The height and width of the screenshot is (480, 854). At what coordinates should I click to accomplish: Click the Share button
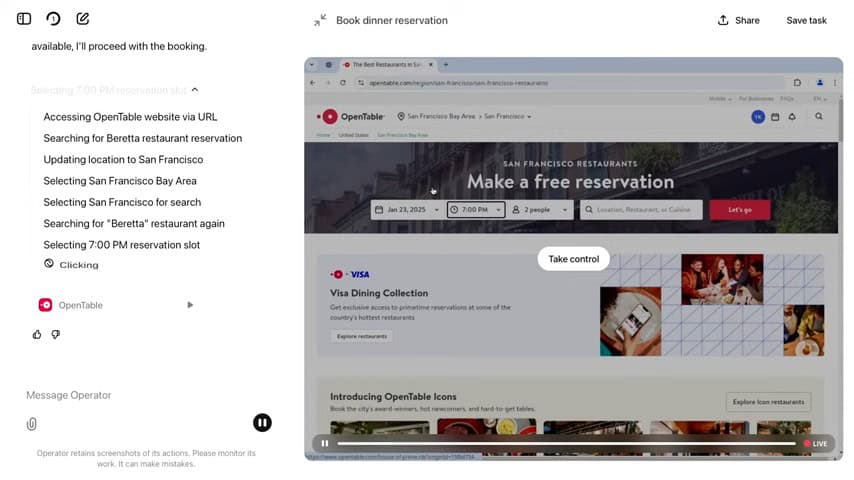click(x=738, y=20)
